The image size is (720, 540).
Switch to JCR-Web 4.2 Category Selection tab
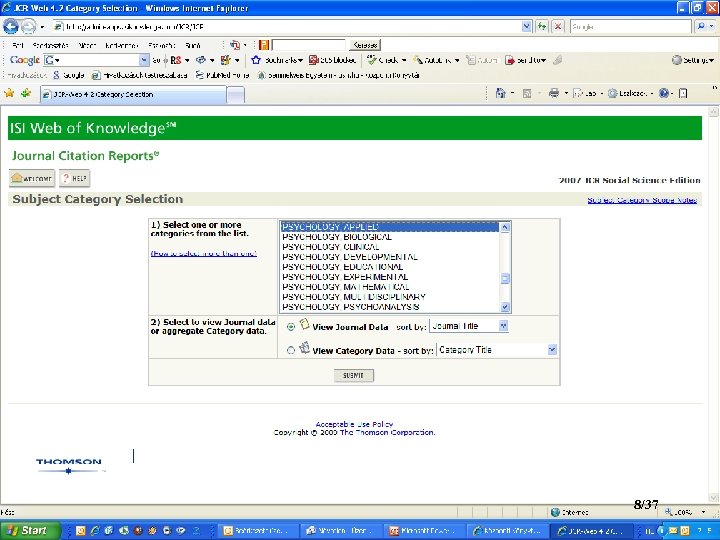coord(133,94)
